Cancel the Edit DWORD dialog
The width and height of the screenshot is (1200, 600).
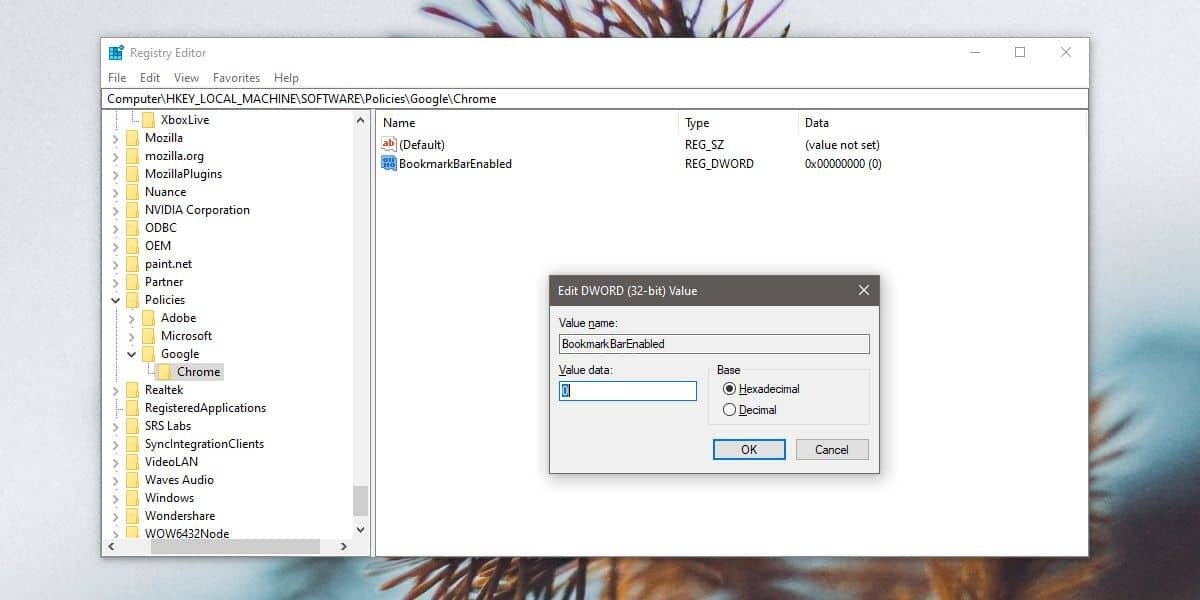(x=831, y=449)
